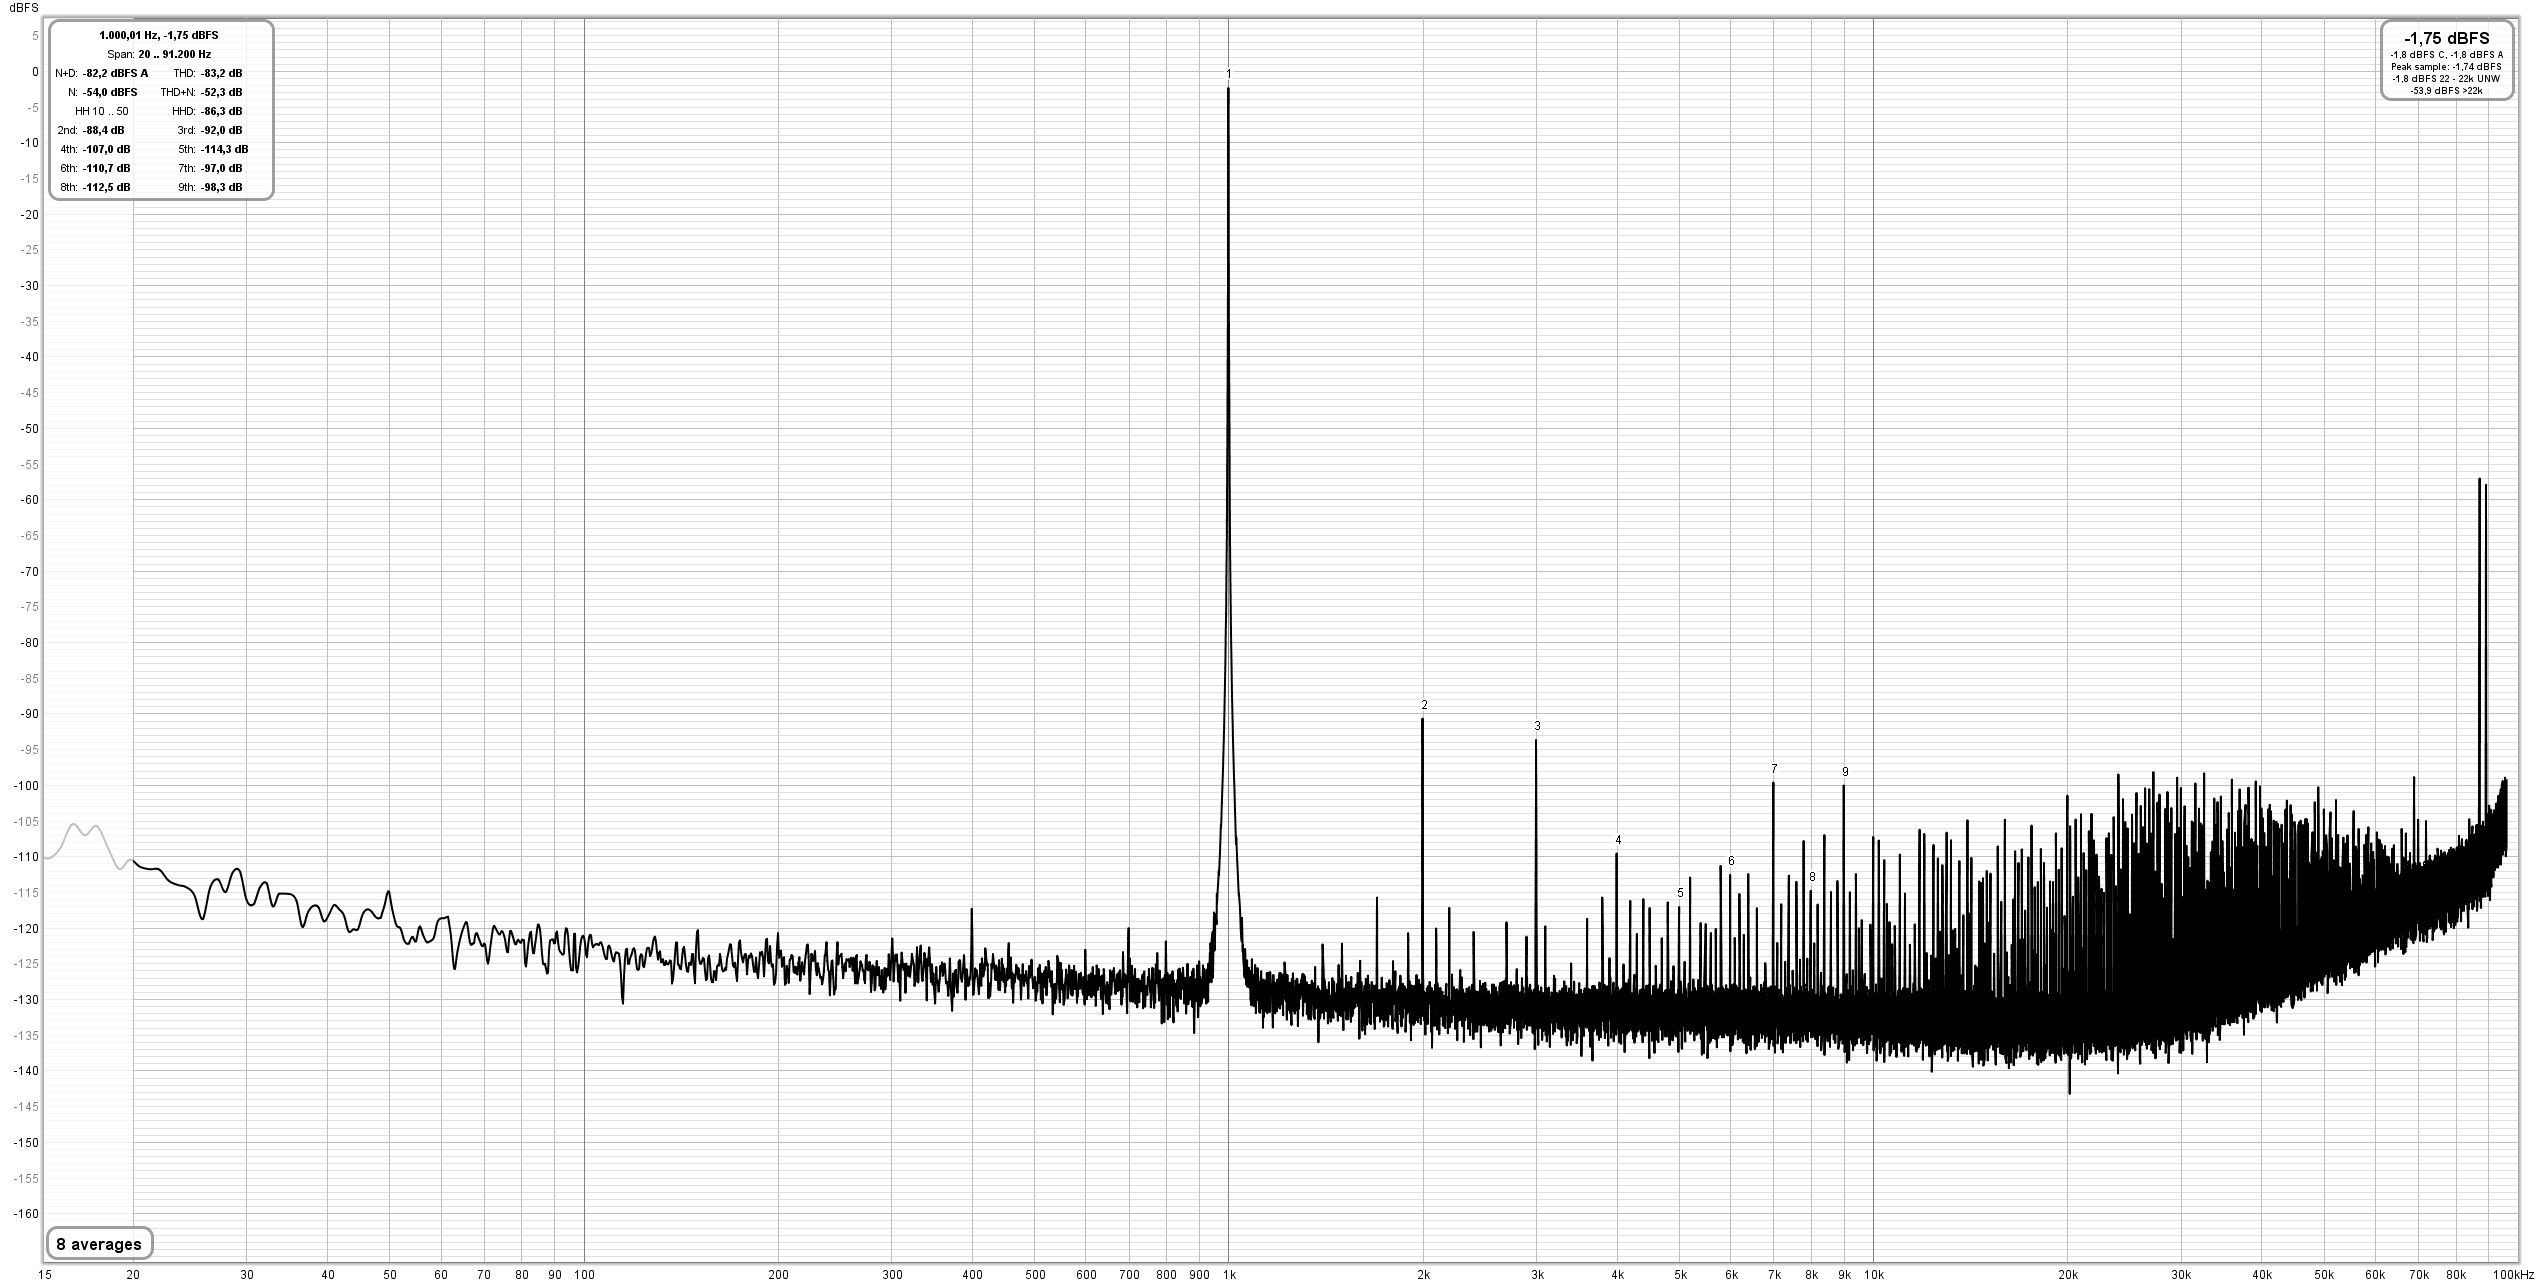Click the 2nd harmonic value '-88,4 dB'

103,130
